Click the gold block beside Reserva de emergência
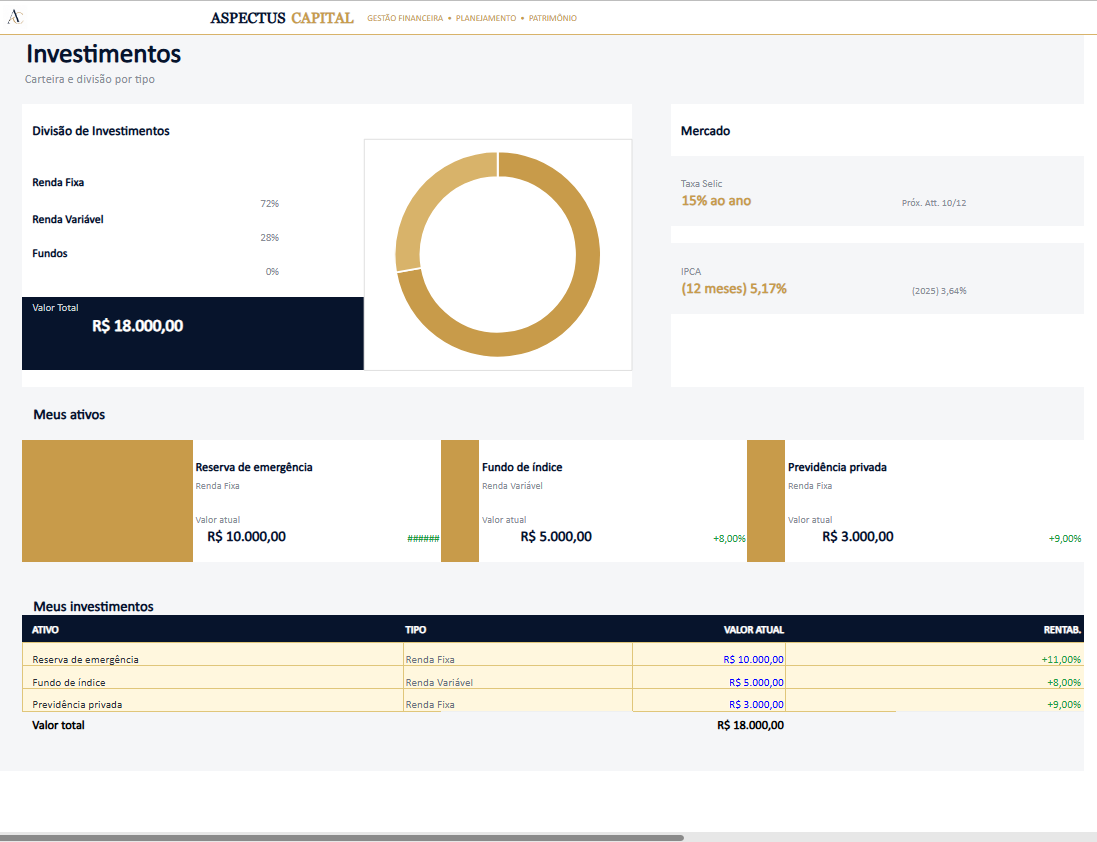 107,501
